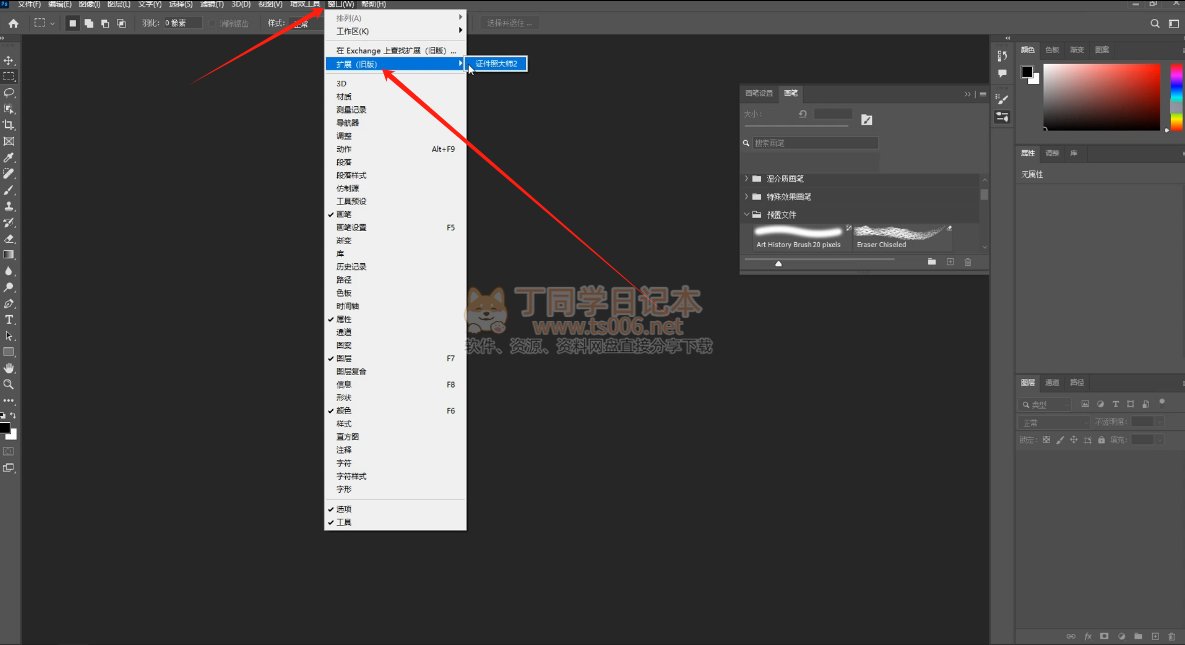Viewport: 1185px width, 645px height.
Task: Select the Pen tool
Action: pyautogui.click(x=9, y=304)
